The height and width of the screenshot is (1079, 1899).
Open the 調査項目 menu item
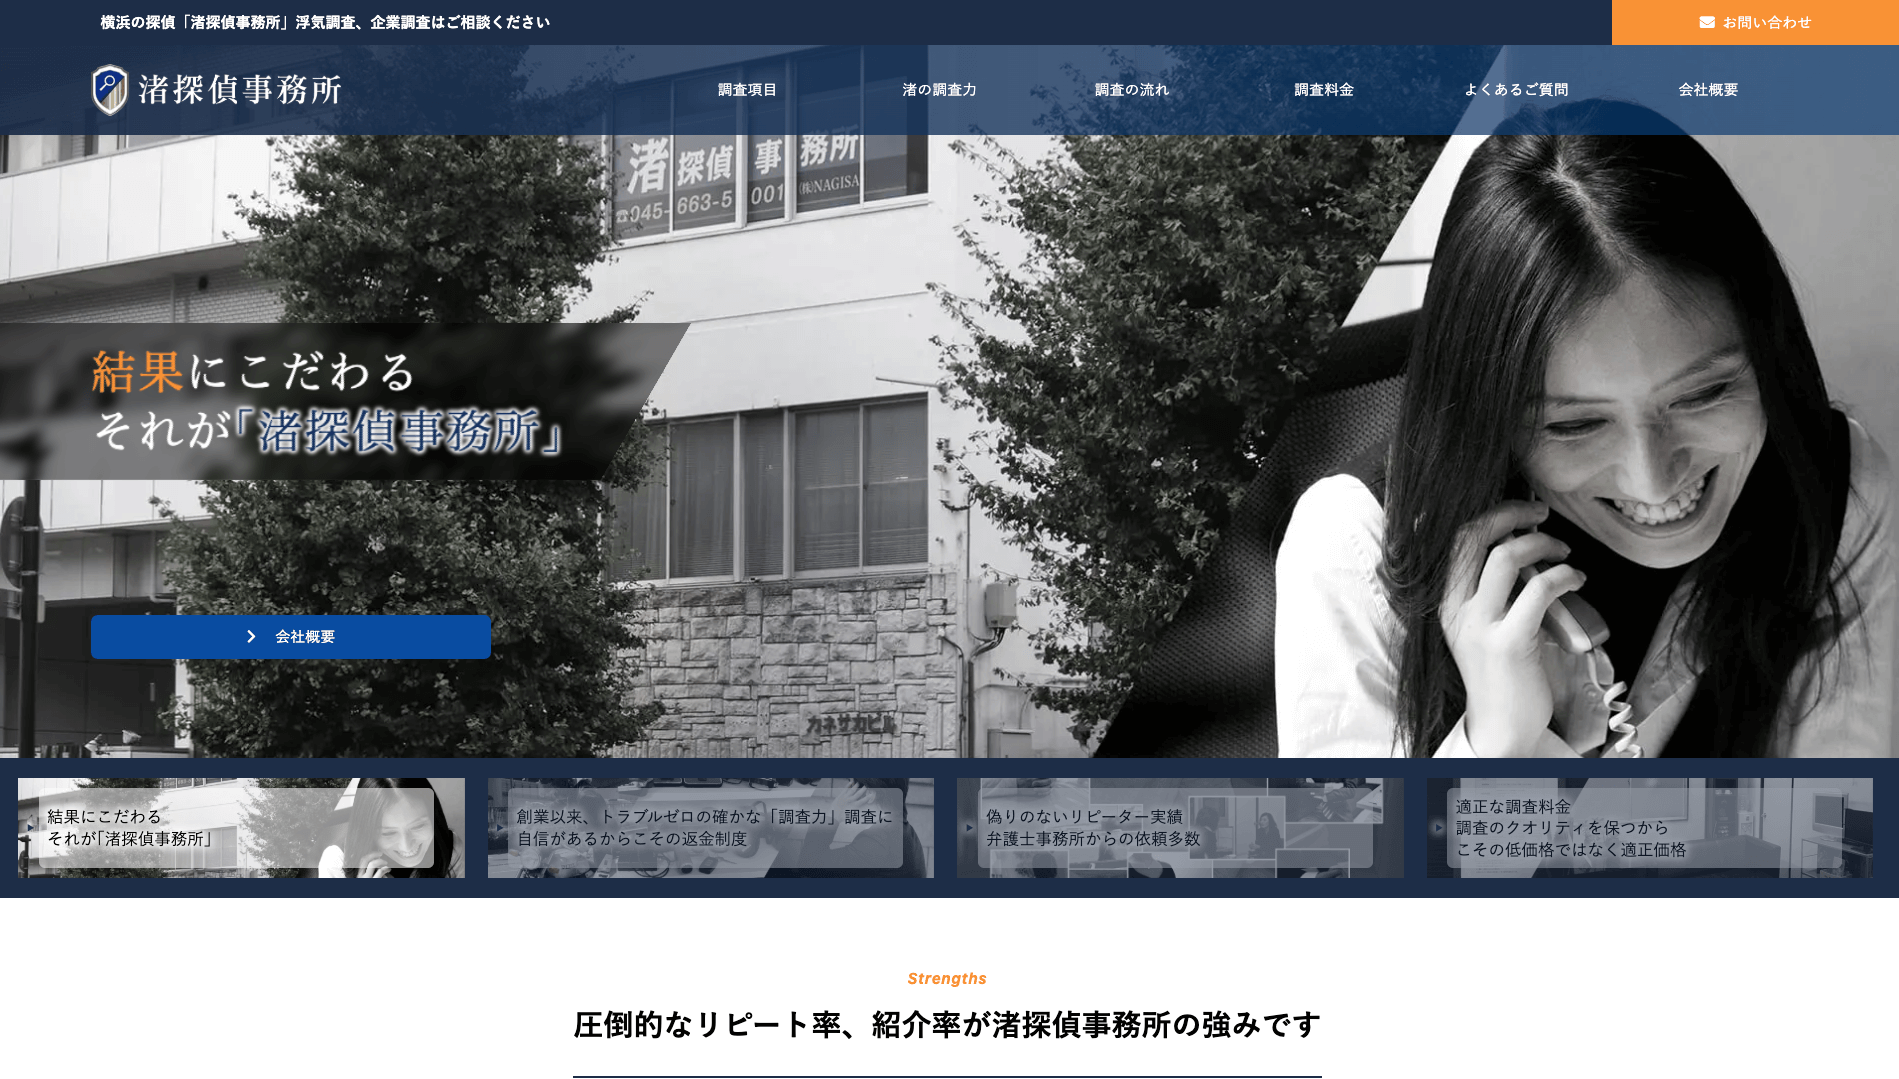[747, 90]
